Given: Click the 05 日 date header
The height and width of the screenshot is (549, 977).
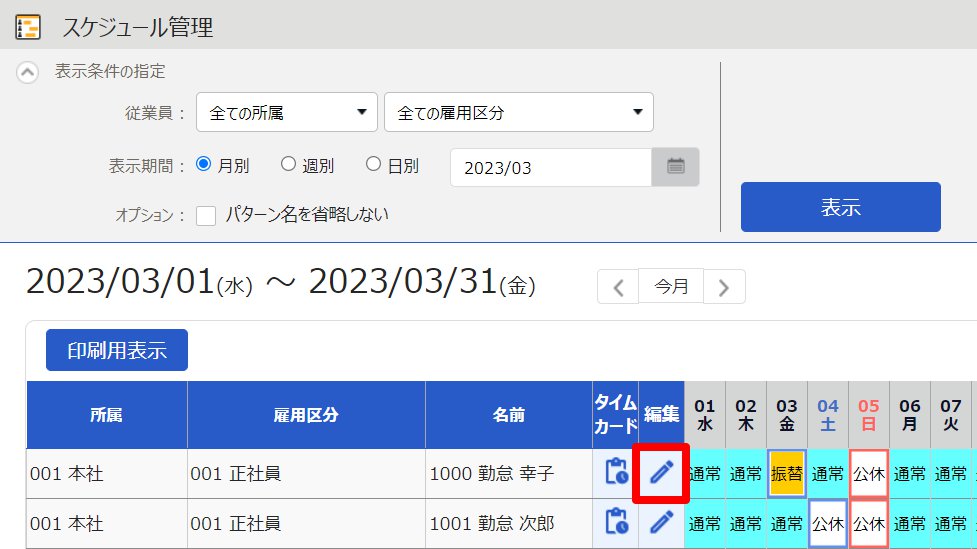Looking at the screenshot, I should (x=869, y=415).
